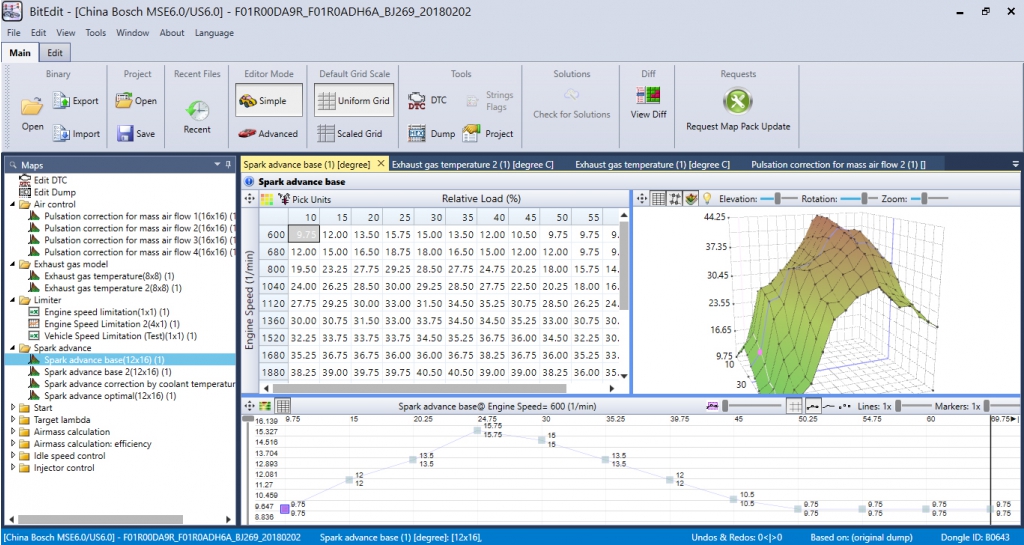Viewport: 1024px width, 545px height.
Task: Click the Import binary icon
Action: tap(61, 133)
